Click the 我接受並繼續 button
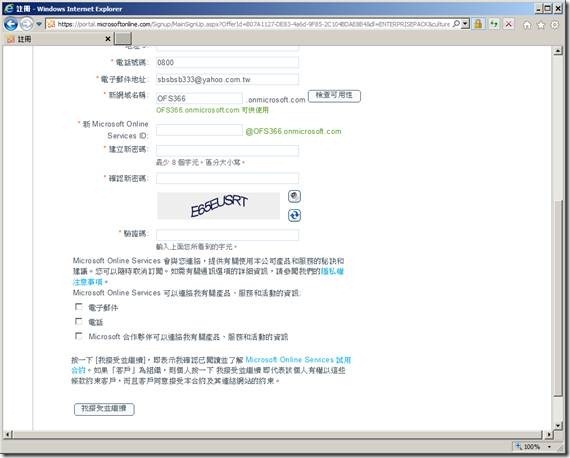The image size is (570, 458). 104,409
